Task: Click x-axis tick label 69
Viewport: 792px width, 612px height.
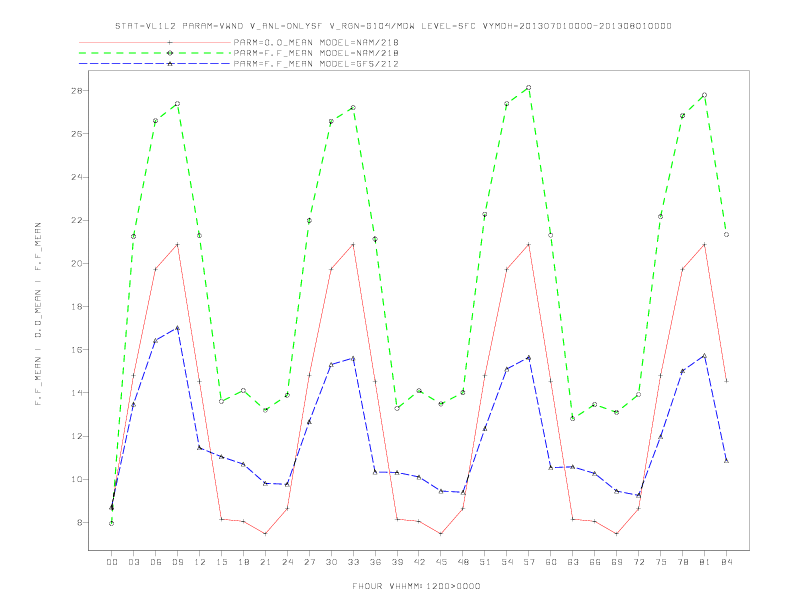Action: pyautogui.click(x=617, y=562)
